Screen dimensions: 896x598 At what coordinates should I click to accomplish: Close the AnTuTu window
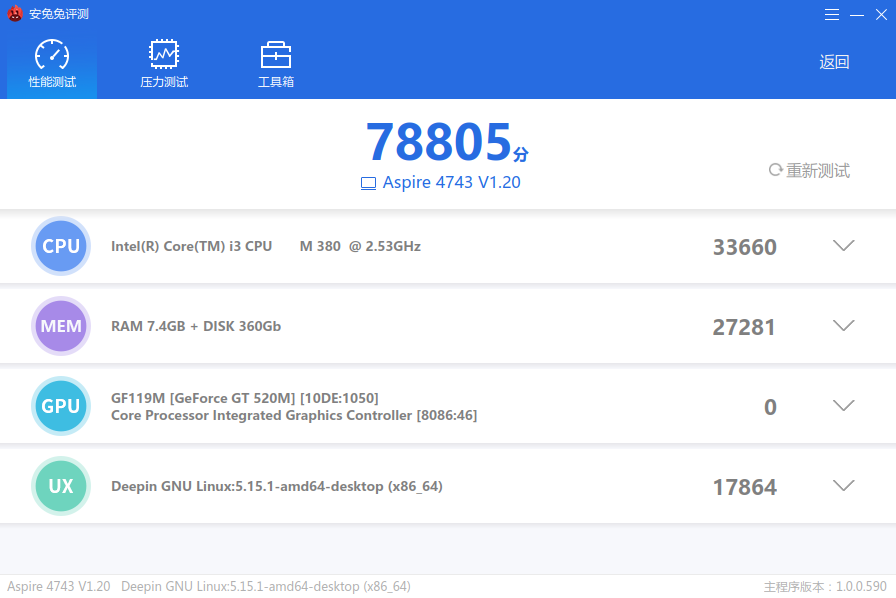click(x=881, y=15)
